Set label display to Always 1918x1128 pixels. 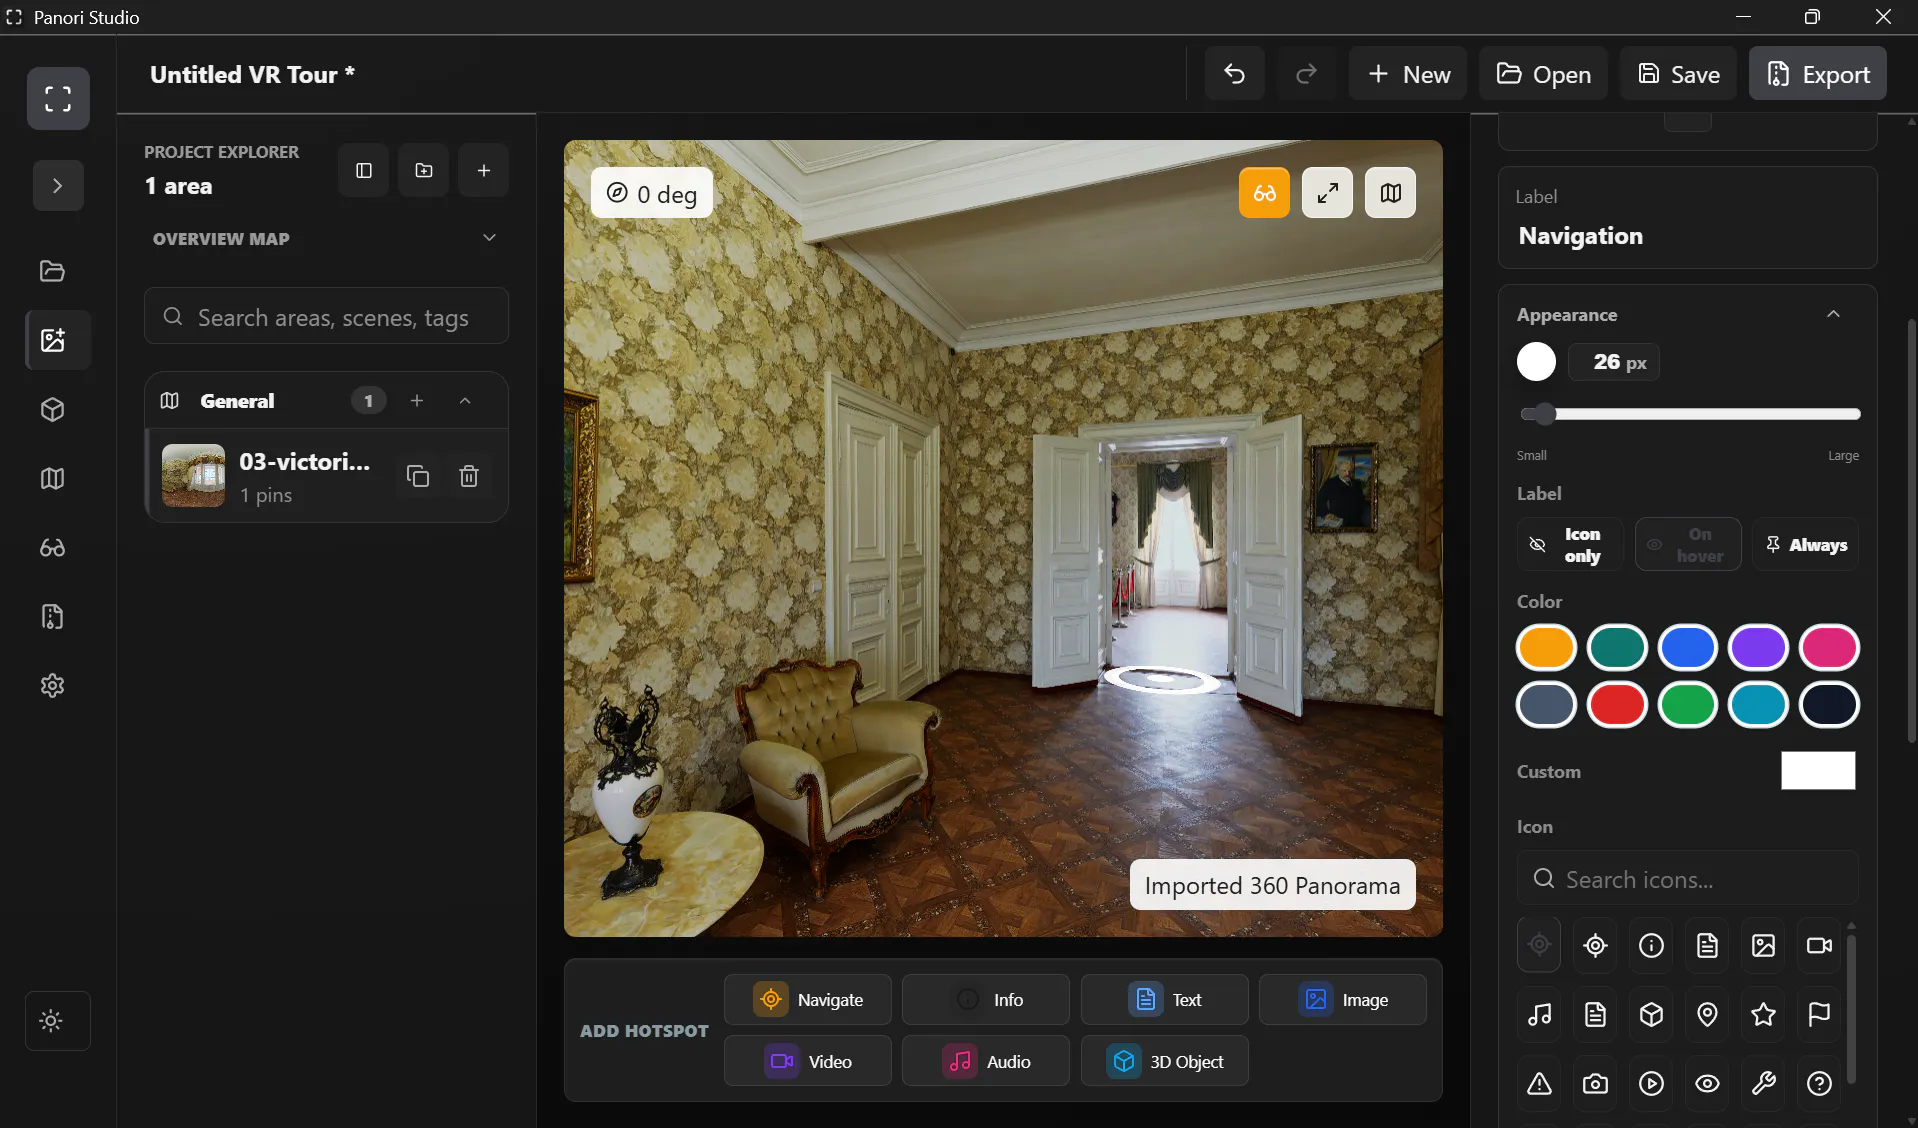[x=1806, y=545]
